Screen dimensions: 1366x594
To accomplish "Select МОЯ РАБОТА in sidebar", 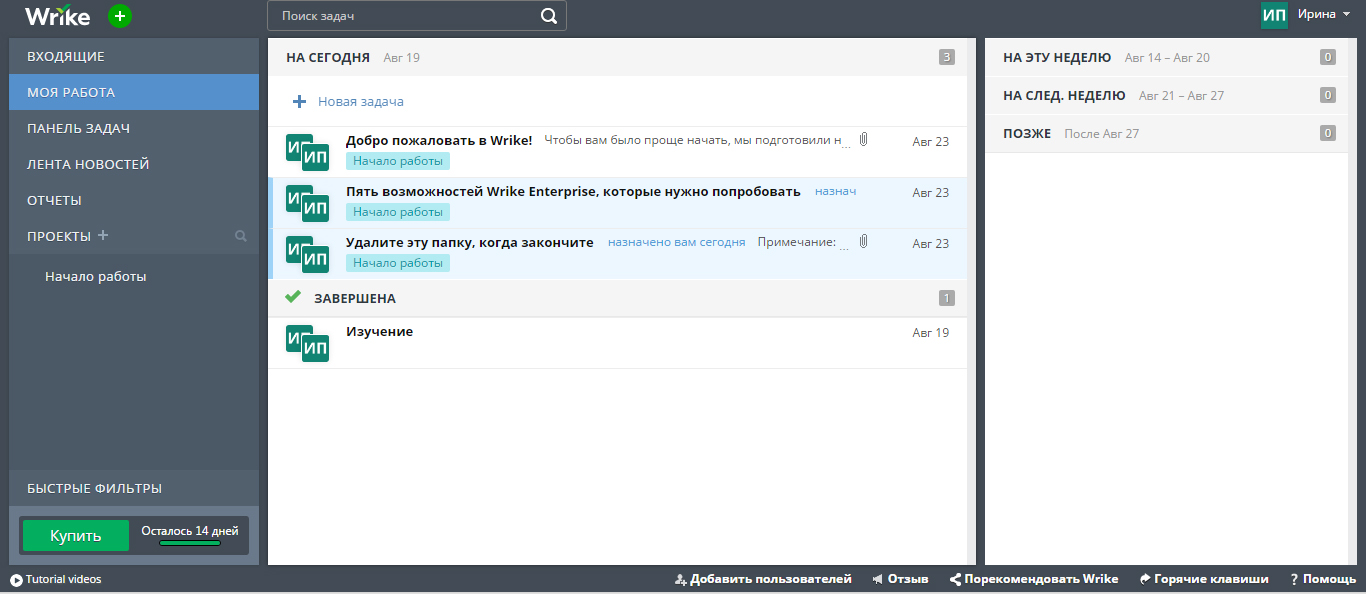I will [x=134, y=92].
